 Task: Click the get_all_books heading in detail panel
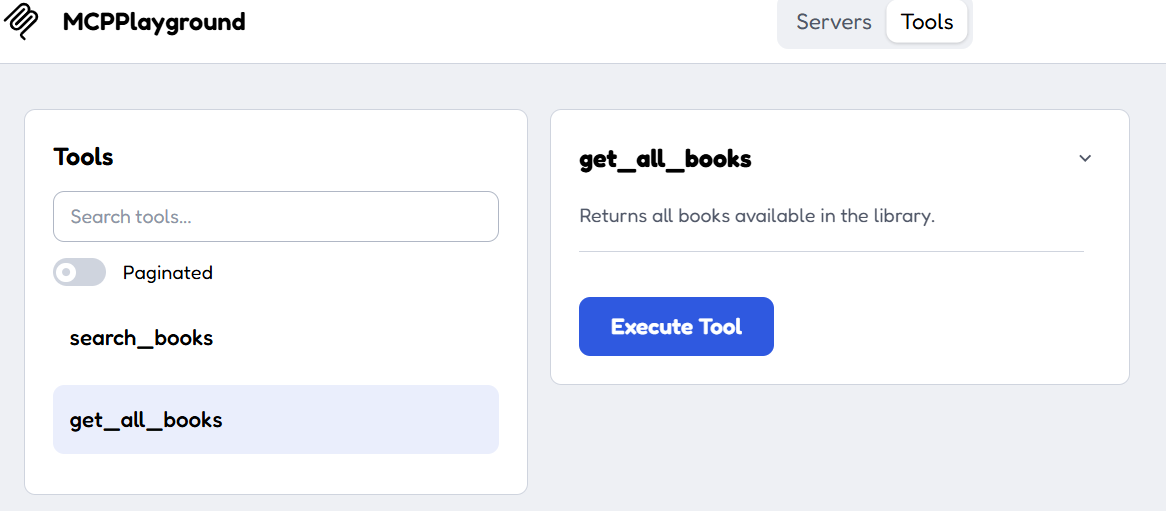point(666,159)
